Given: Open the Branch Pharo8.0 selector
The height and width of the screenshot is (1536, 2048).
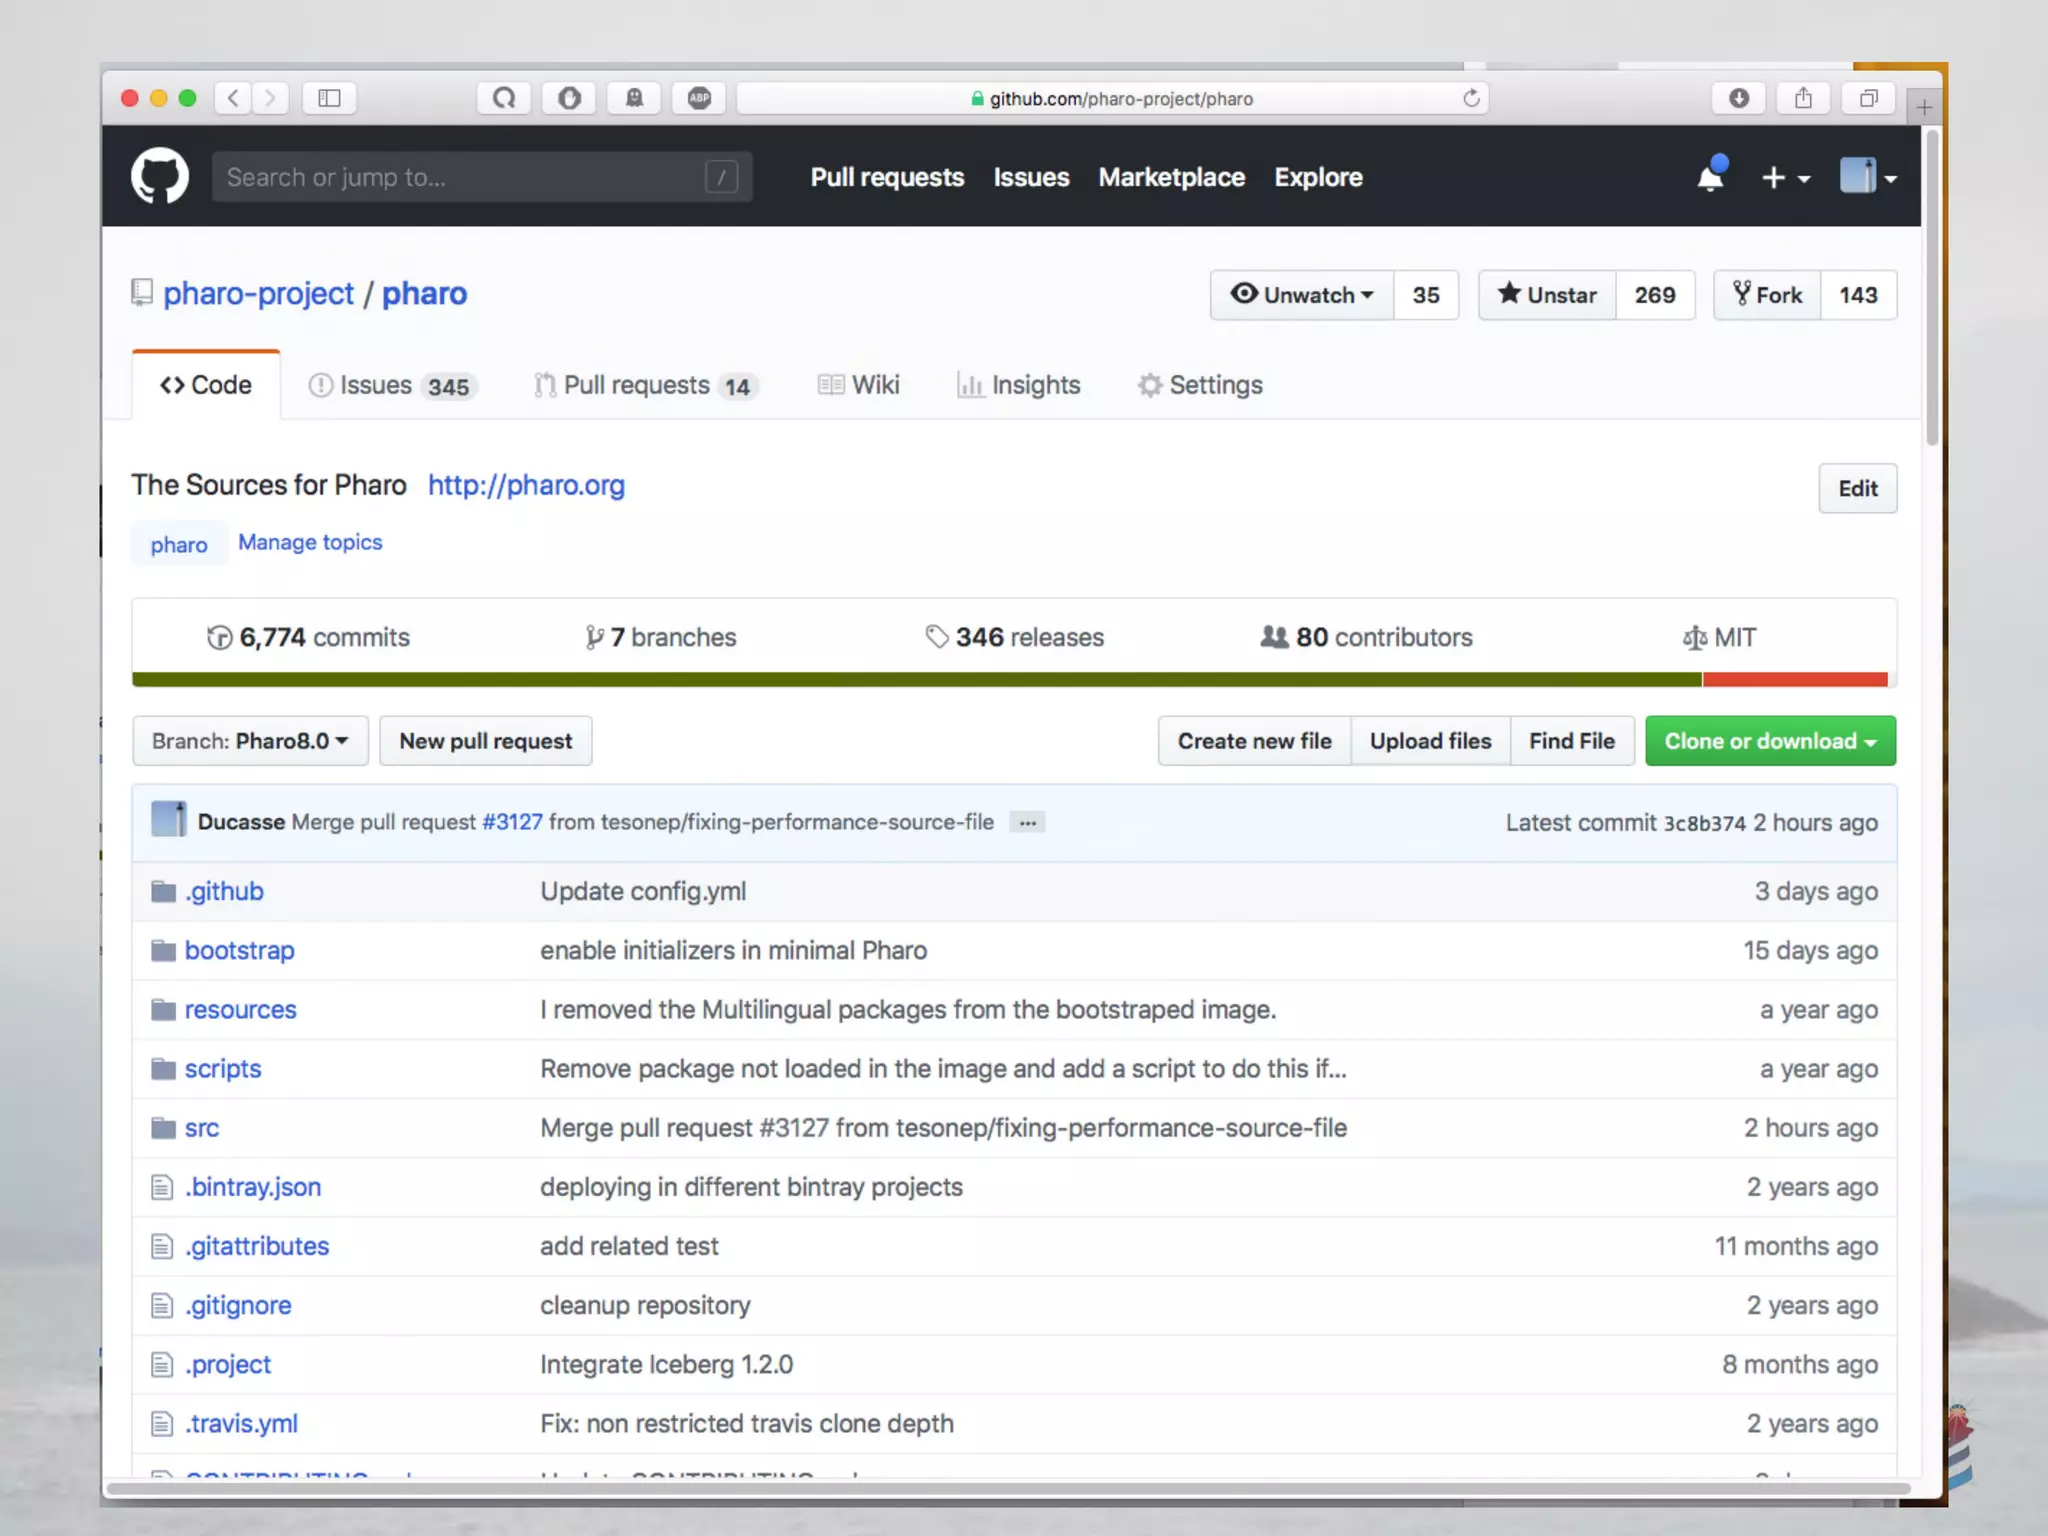Looking at the screenshot, I should (250, 741).
